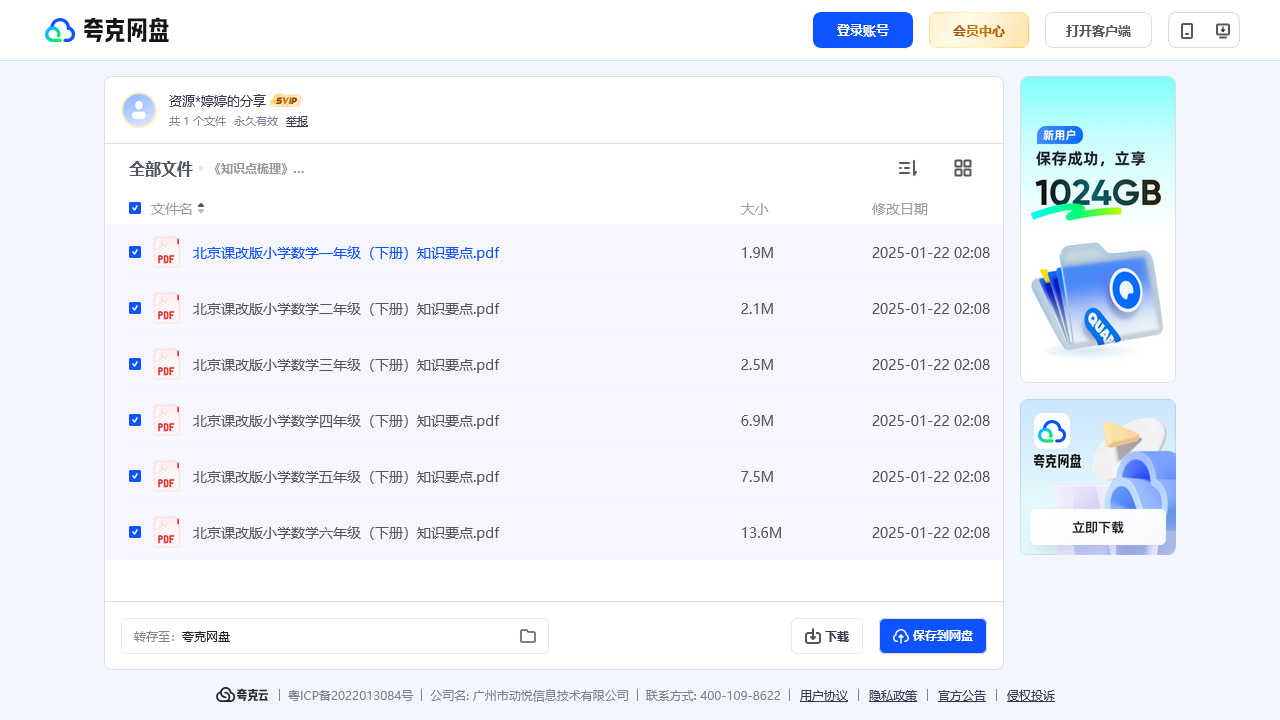Click the 举报 link

[297, 121]
